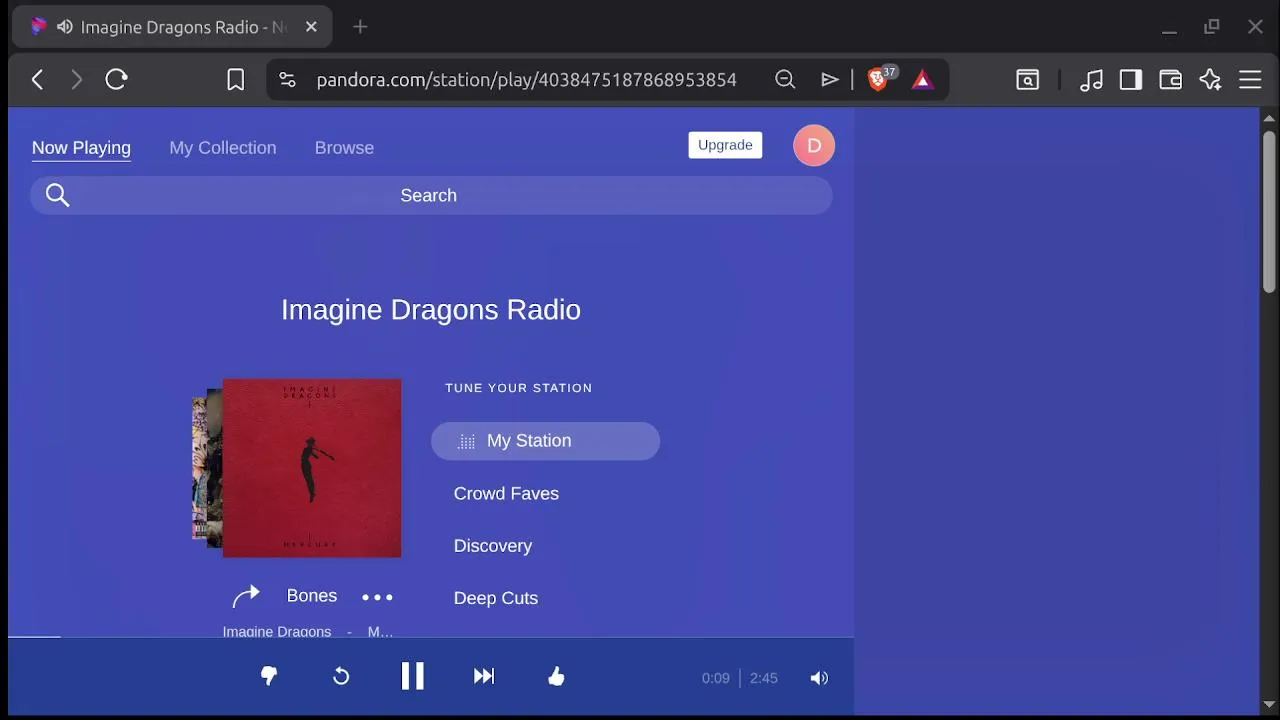Select Discovery station mode
The width and height of the screenshot is (1280, 720).
click(493, 546)
